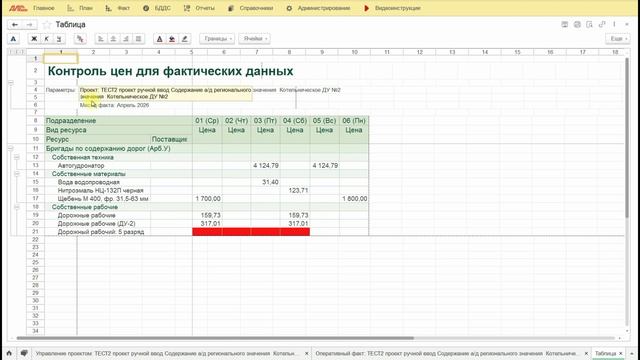This screenshot has height=360, width=640.
Task: Click the save icon in the title bar
Action: (x=564, y=24)
